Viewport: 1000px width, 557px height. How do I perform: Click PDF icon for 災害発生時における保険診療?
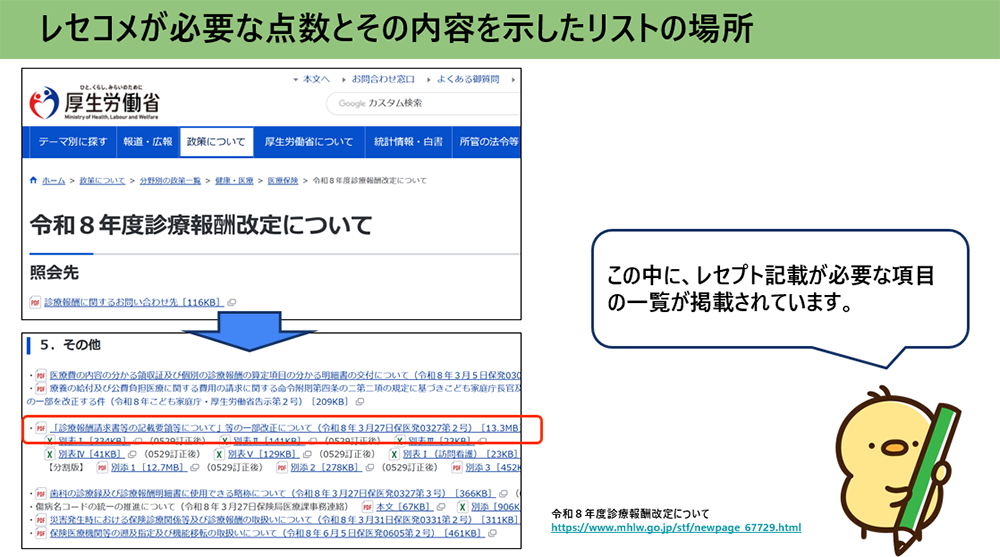pyautogui.click(x=41, y=520)
